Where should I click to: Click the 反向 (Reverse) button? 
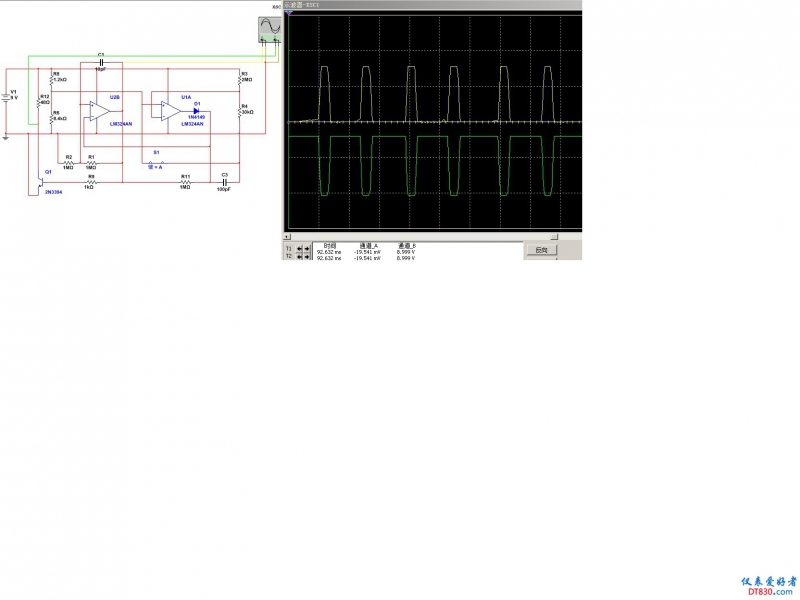(541, 250)
